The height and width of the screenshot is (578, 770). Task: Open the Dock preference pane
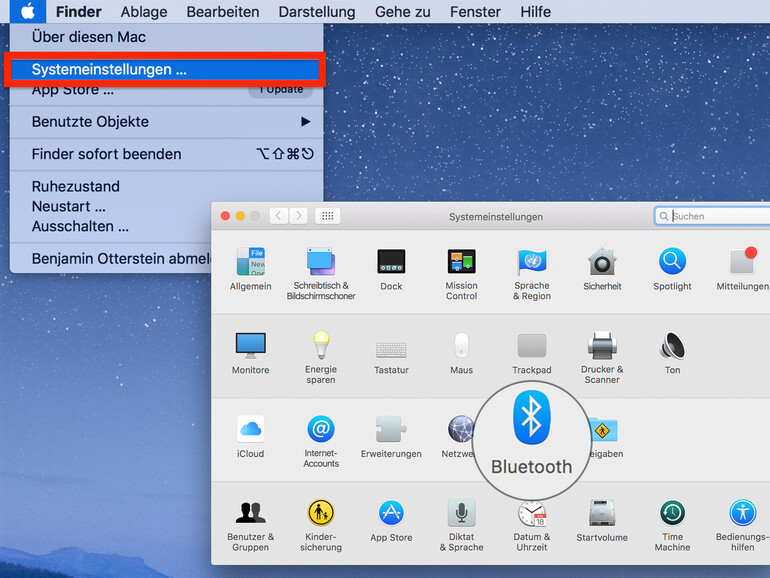tap(391, 269)
